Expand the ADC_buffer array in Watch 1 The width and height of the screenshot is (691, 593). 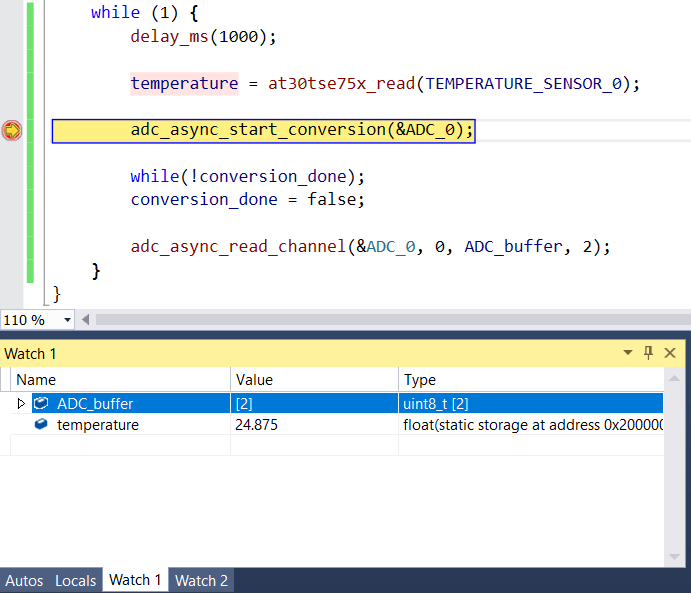(x=22, y=403)
